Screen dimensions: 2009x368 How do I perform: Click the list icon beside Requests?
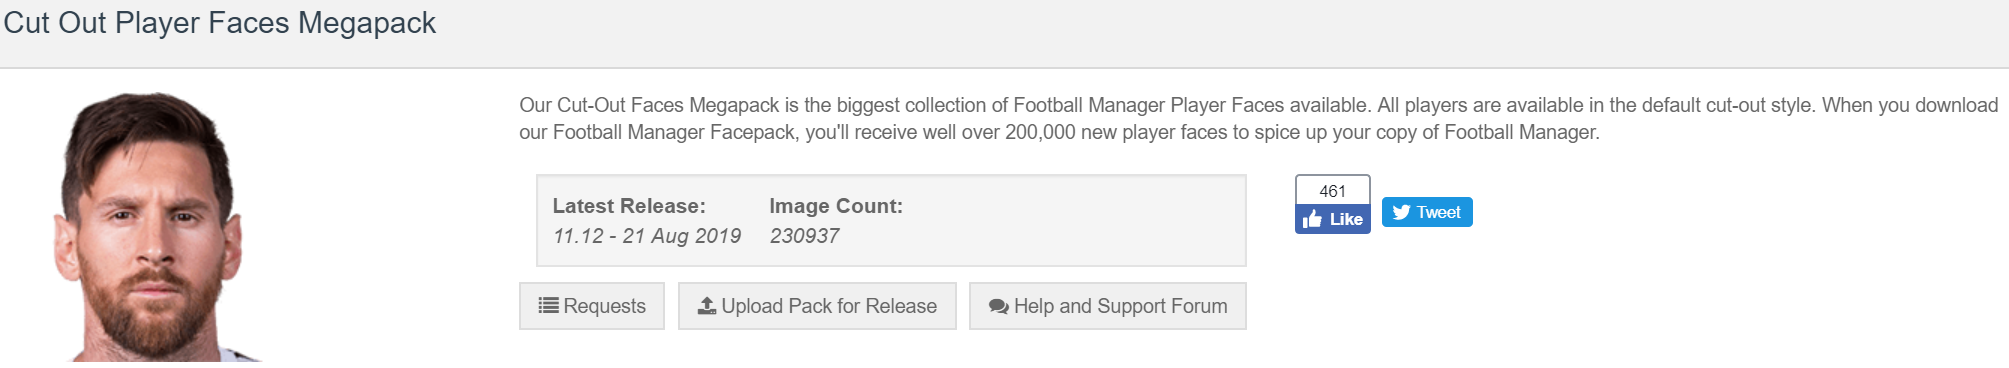coord(548,306)
